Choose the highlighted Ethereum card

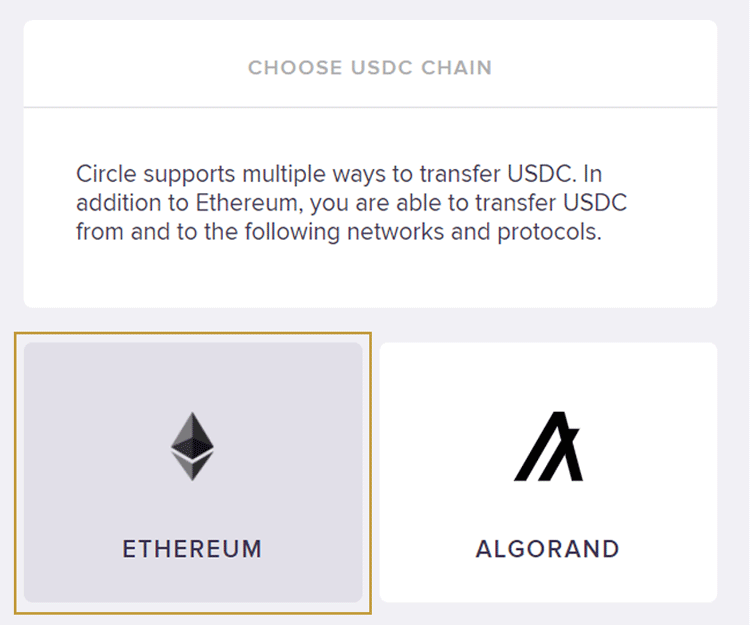pyautogui.click(x=193, y=472)
